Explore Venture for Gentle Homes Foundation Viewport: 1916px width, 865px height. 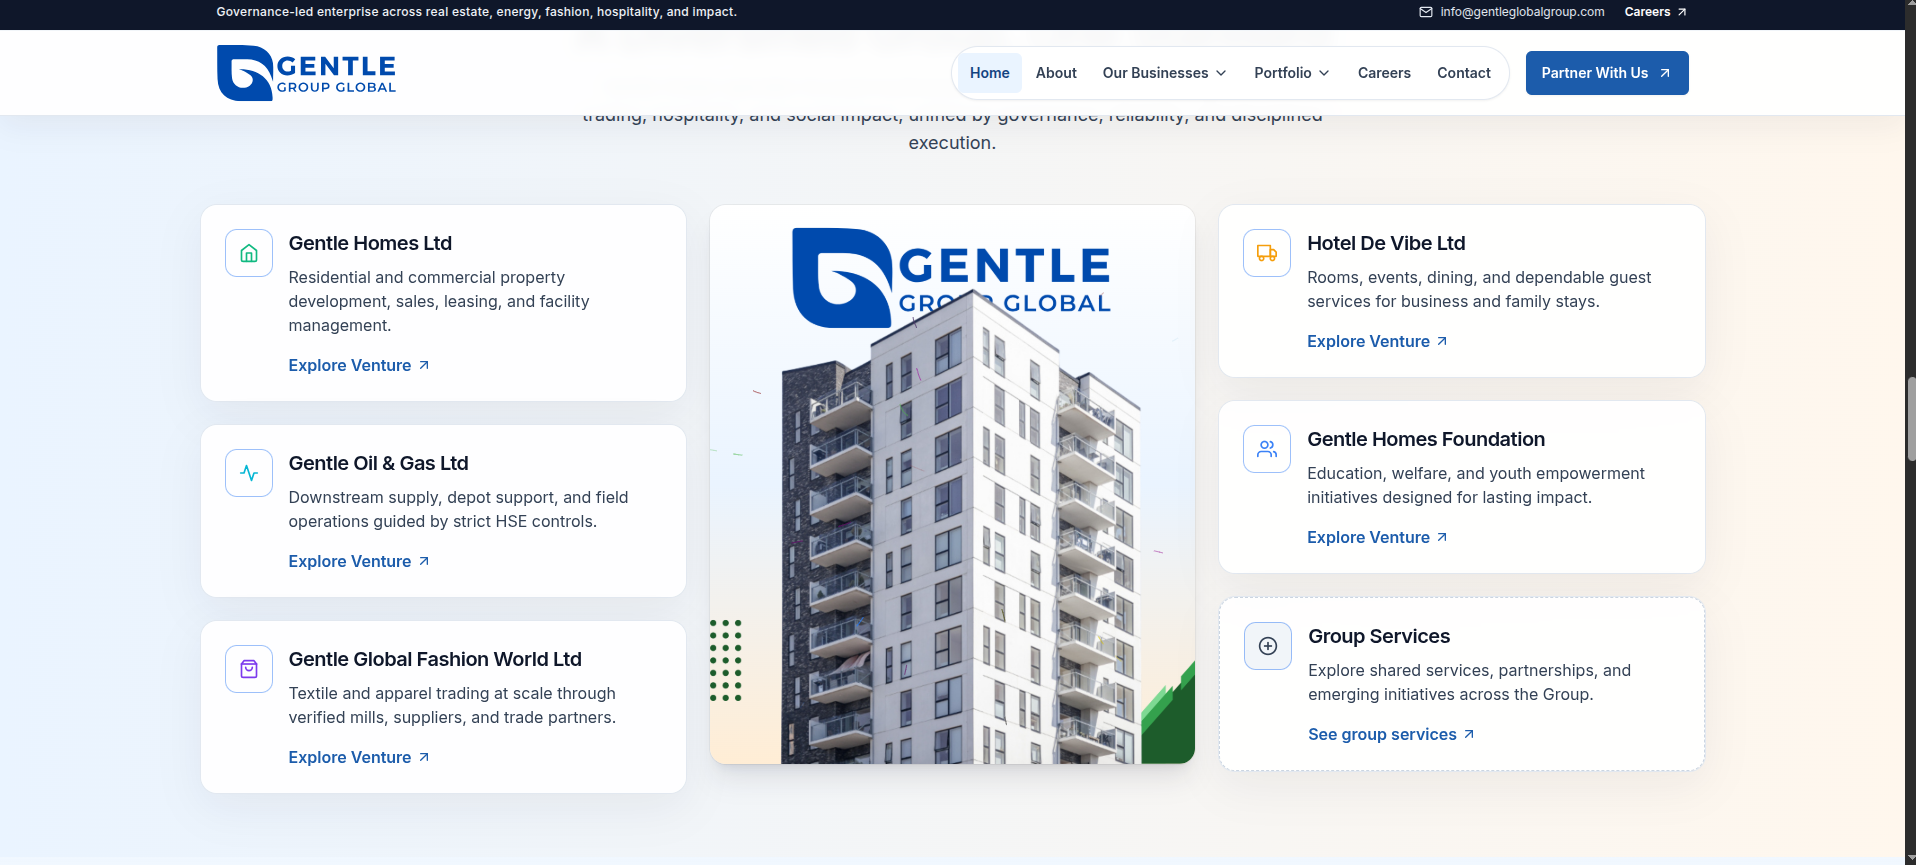pos(1377,537)
